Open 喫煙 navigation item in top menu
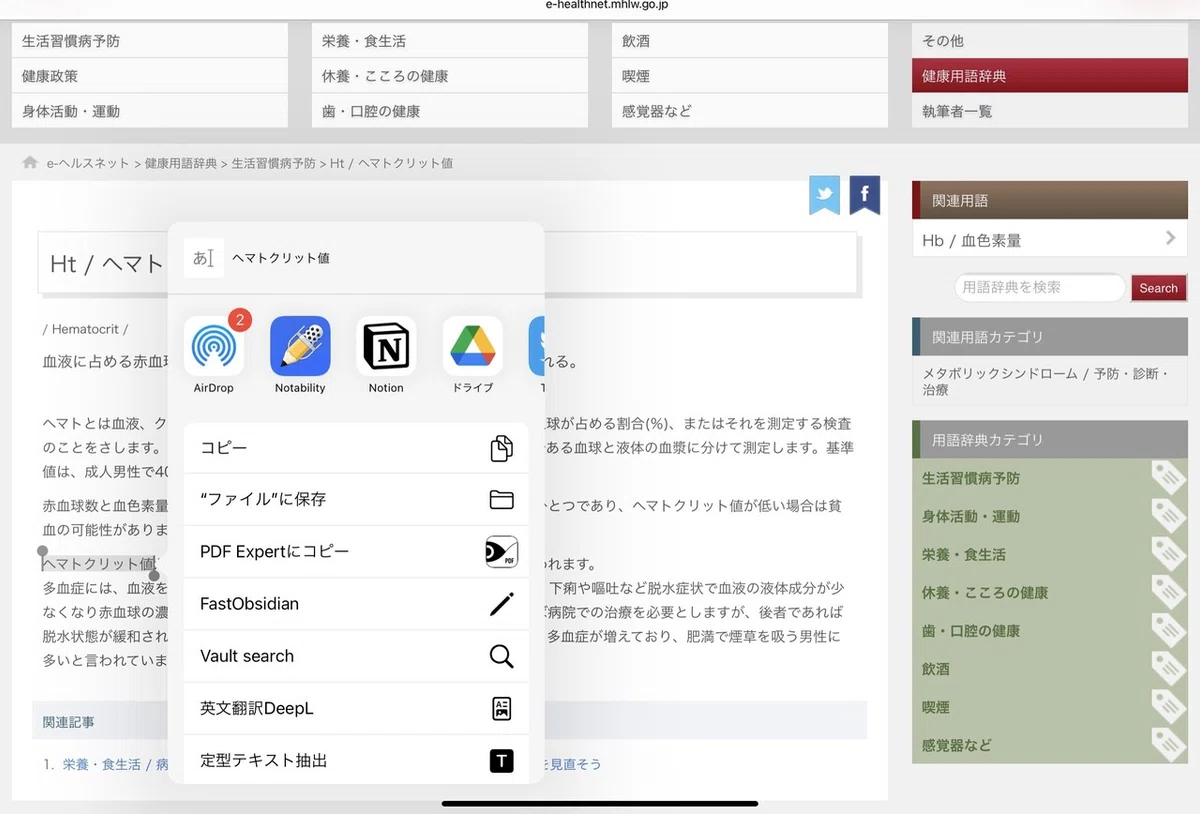The height and width of the screenshot is (814, 1200). (750, 76)
